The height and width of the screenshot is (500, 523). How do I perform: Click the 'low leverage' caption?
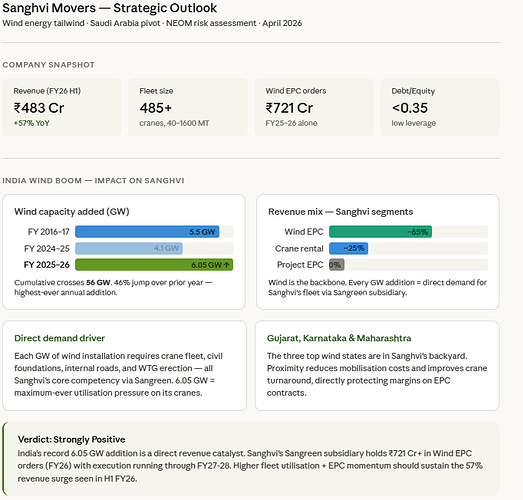point(414,123)
